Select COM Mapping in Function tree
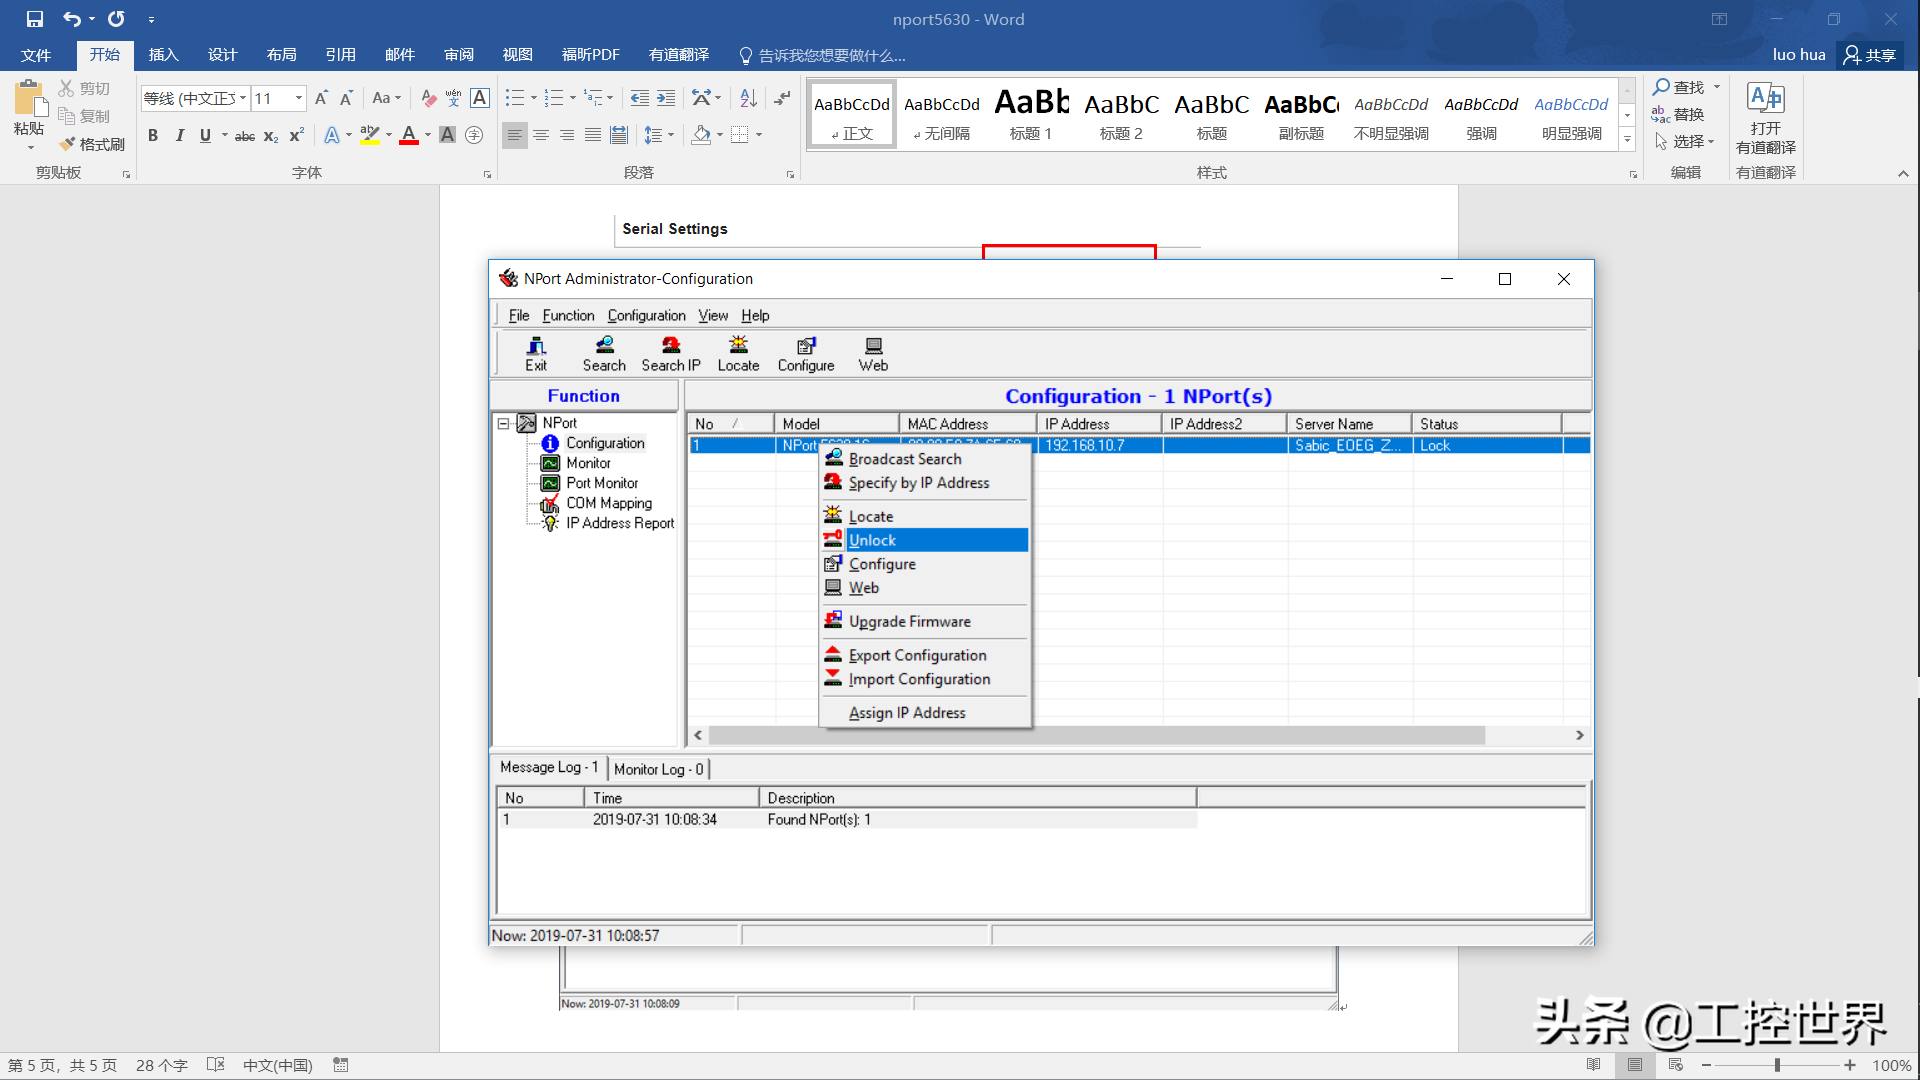The image size is (1920, 1080). (609, 503)
